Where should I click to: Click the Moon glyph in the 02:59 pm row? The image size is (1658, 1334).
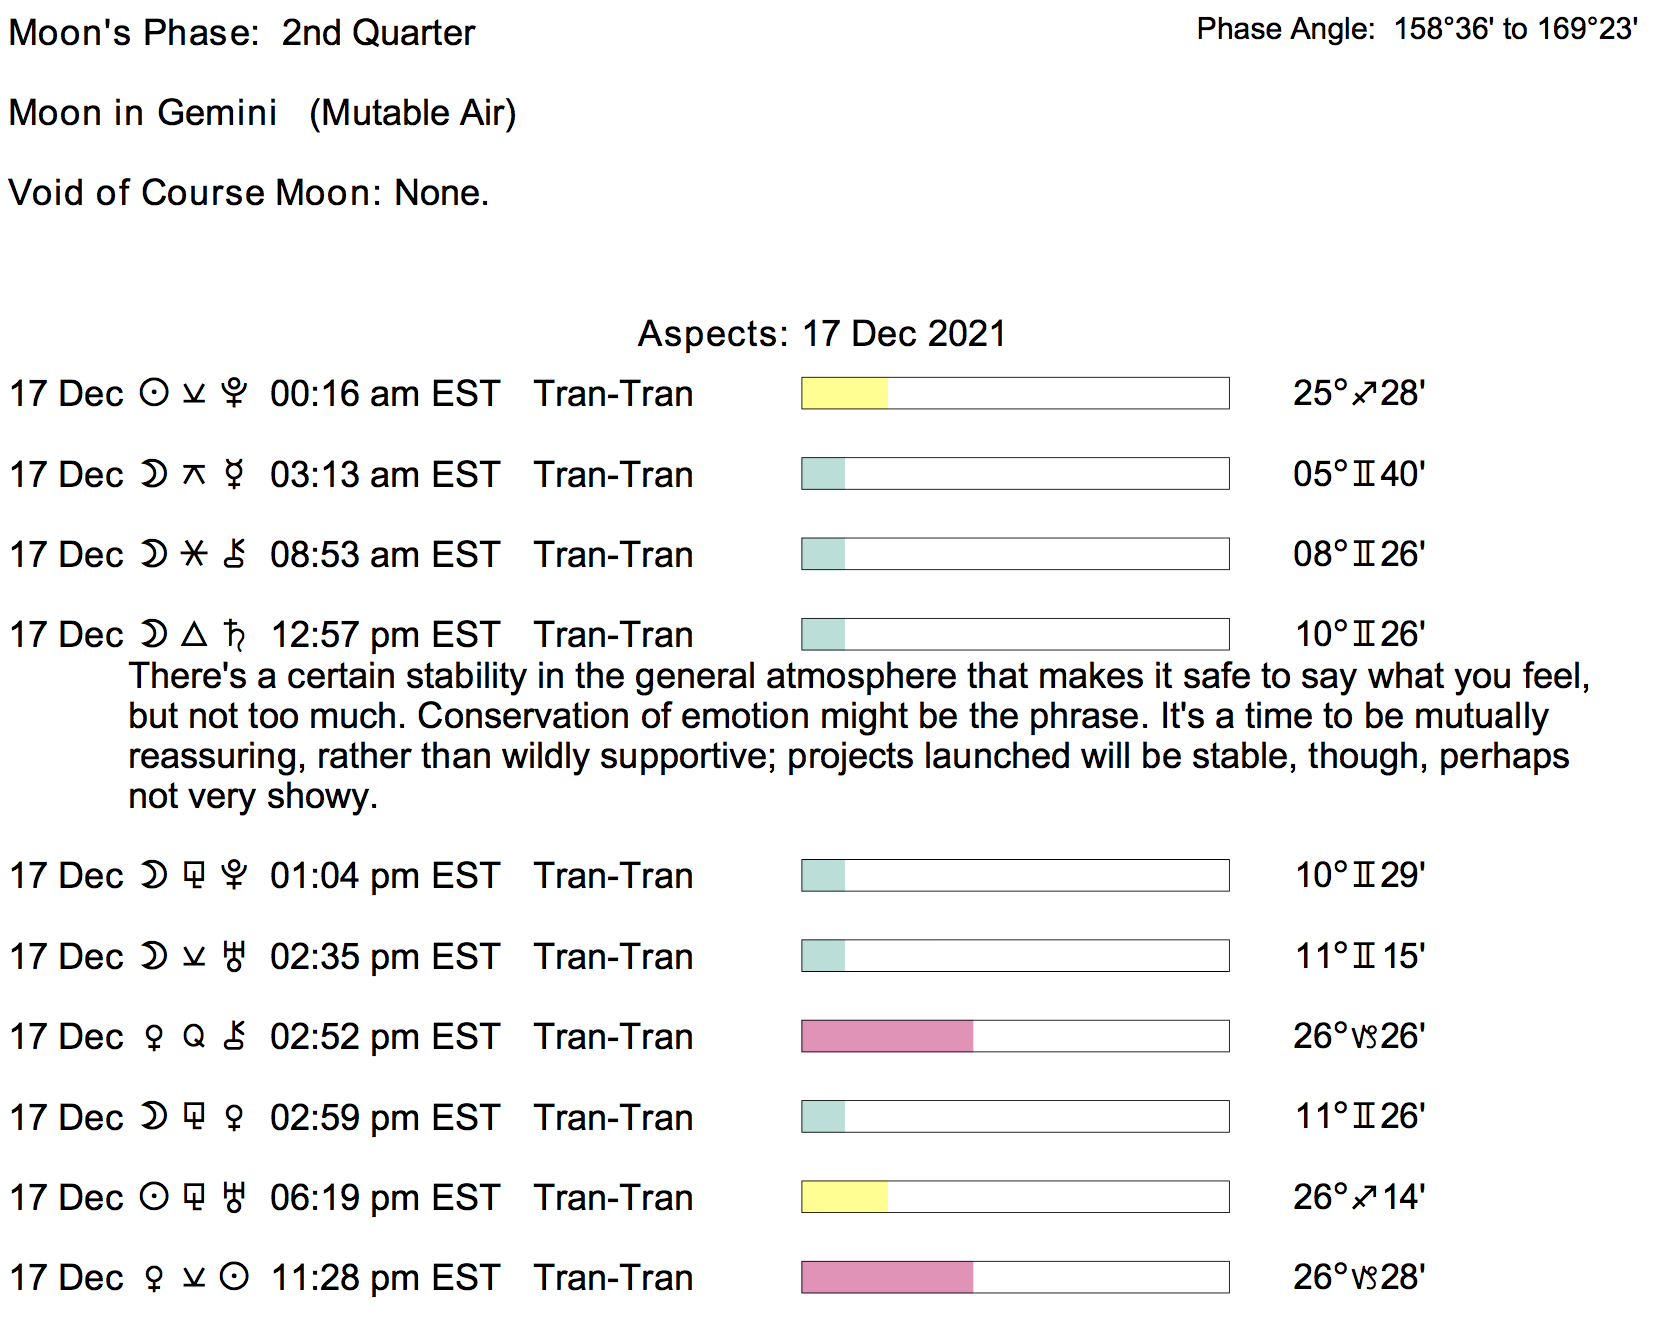pos(154,1117)
